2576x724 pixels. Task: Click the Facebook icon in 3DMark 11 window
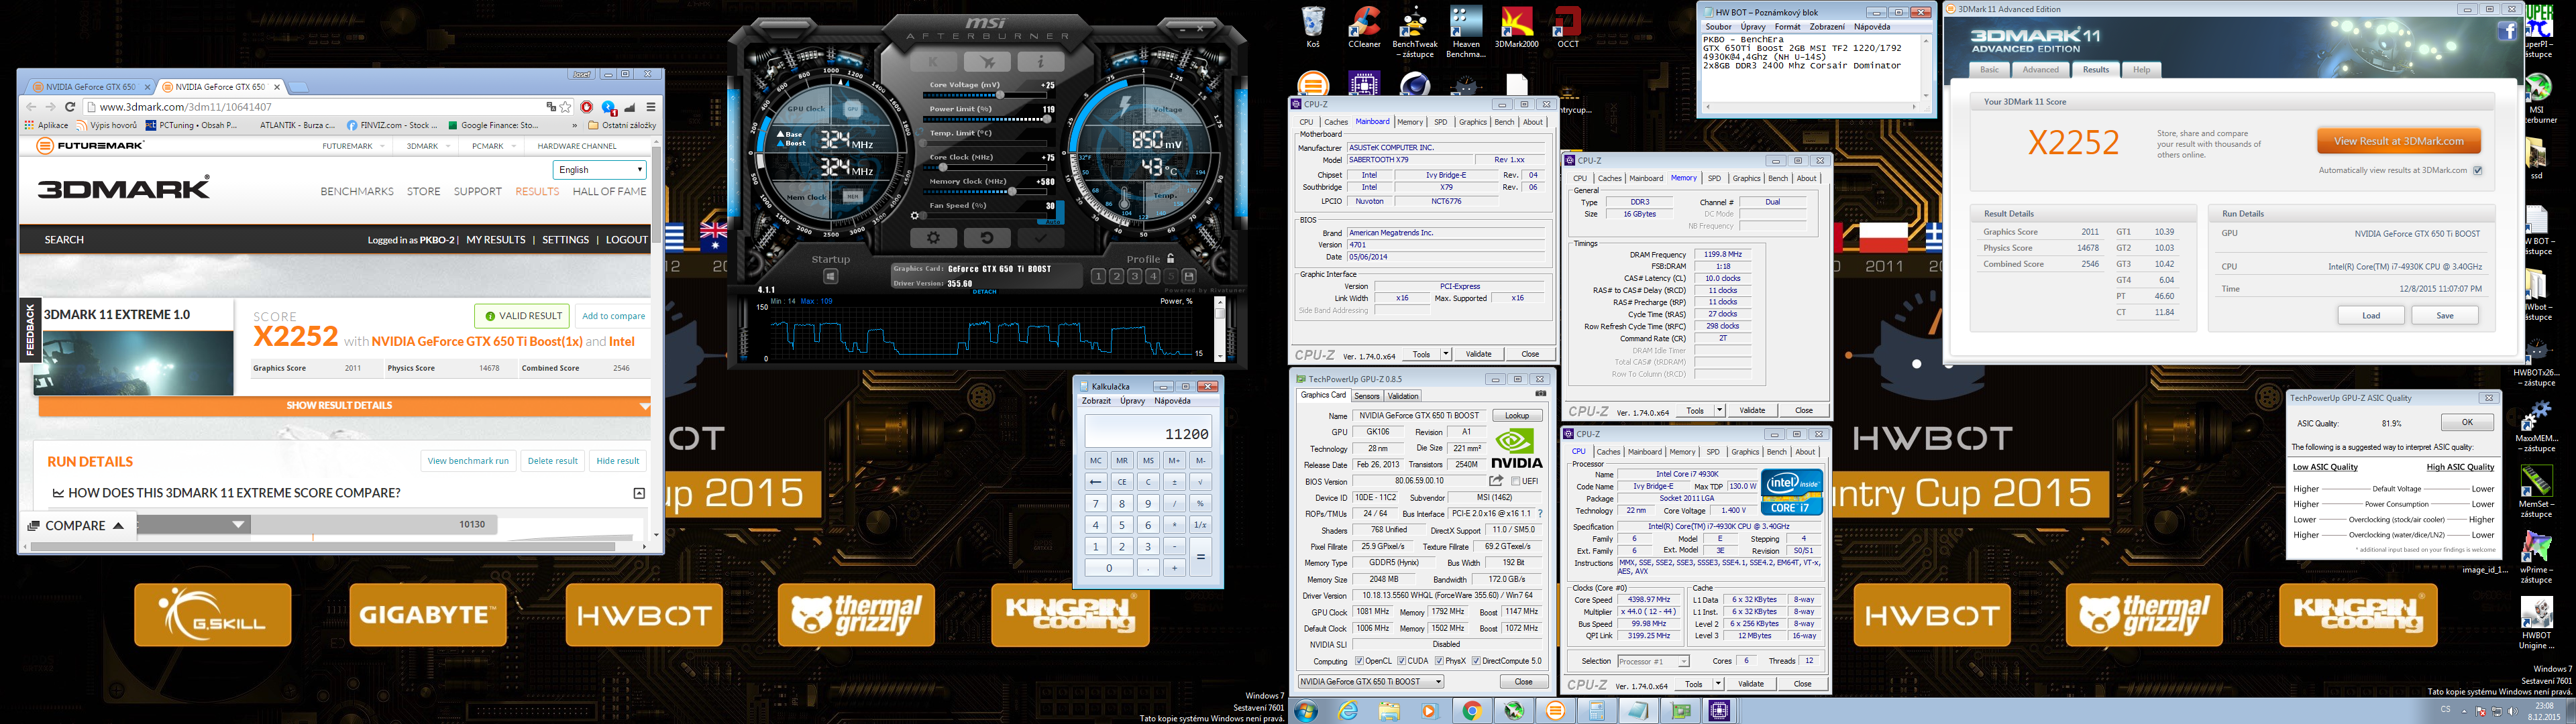(2507, 32)
